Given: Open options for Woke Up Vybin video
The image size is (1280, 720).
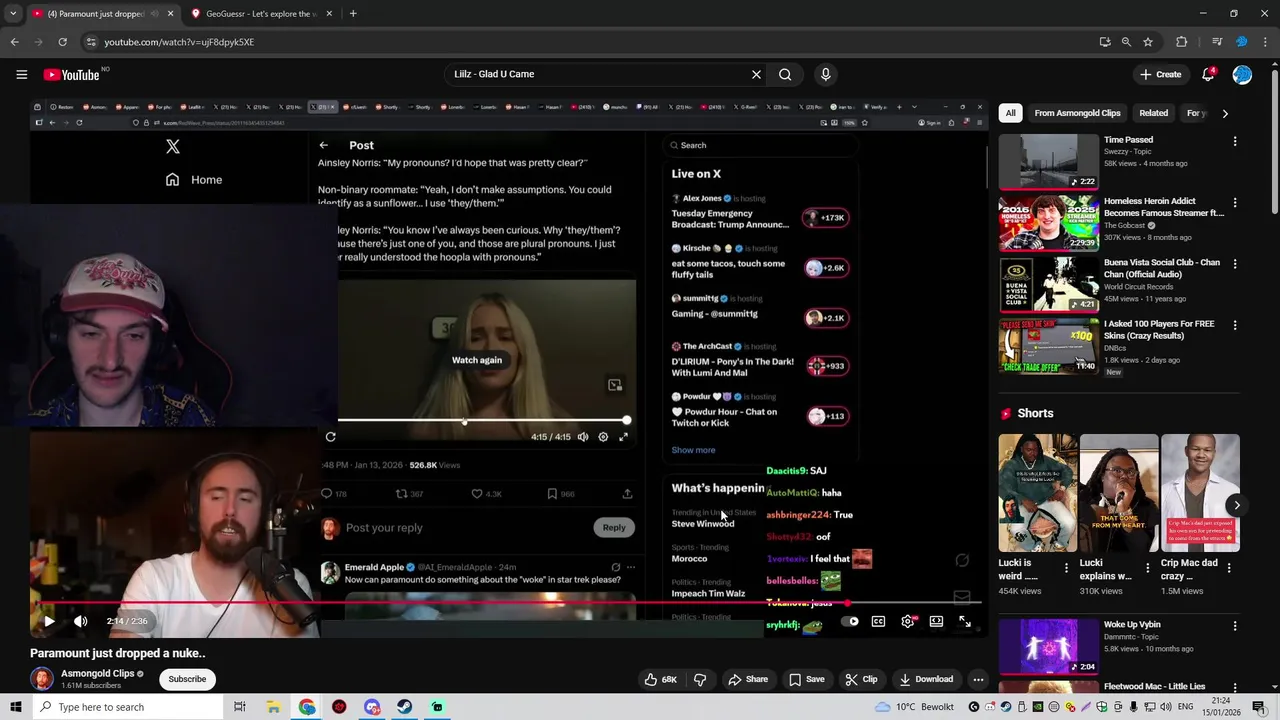Looking at the screenshot, I should pyautogui.click(x=1235, y=626).
